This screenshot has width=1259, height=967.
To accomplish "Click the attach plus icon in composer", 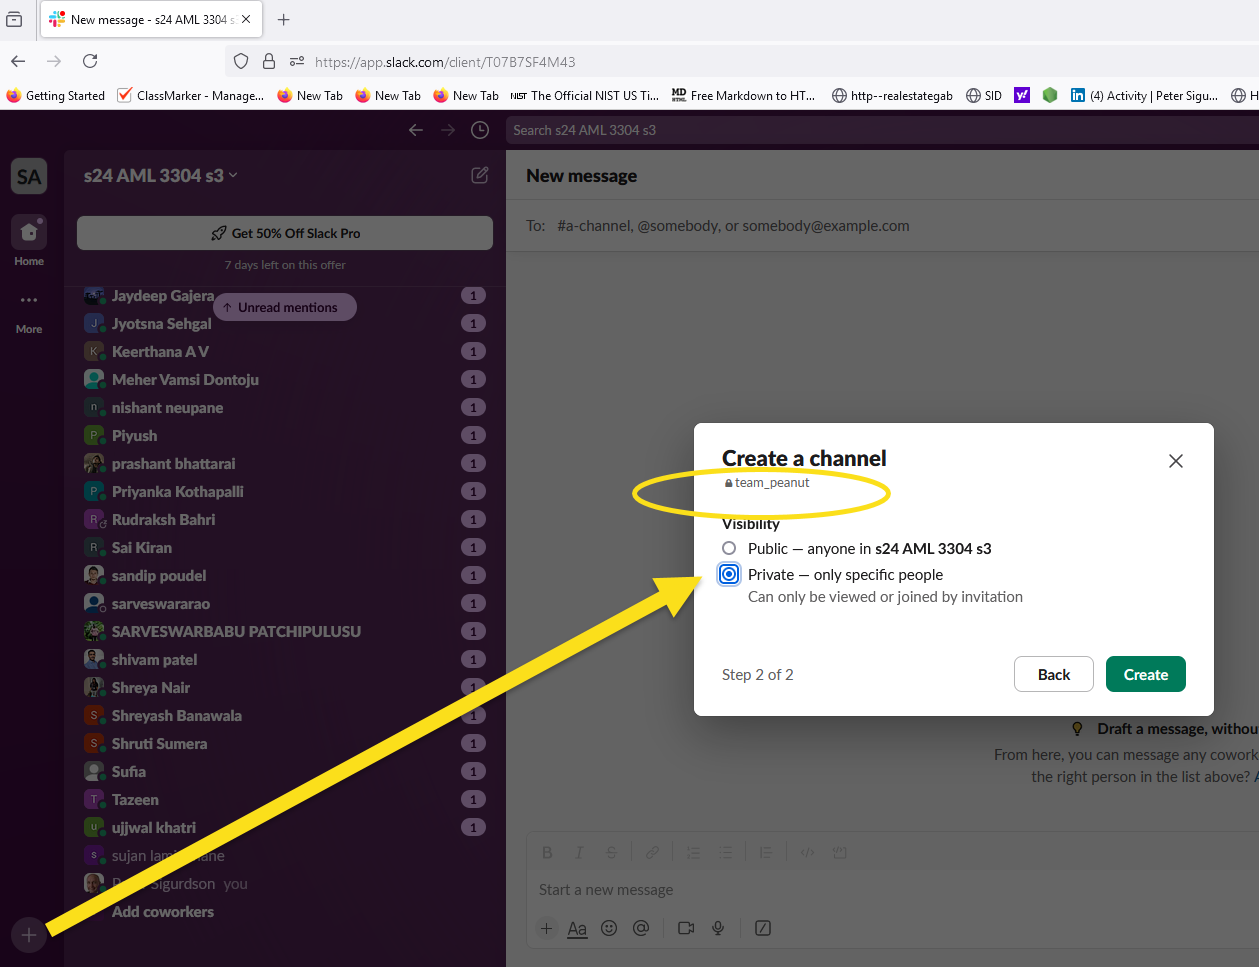I will [x=547, y=928].
